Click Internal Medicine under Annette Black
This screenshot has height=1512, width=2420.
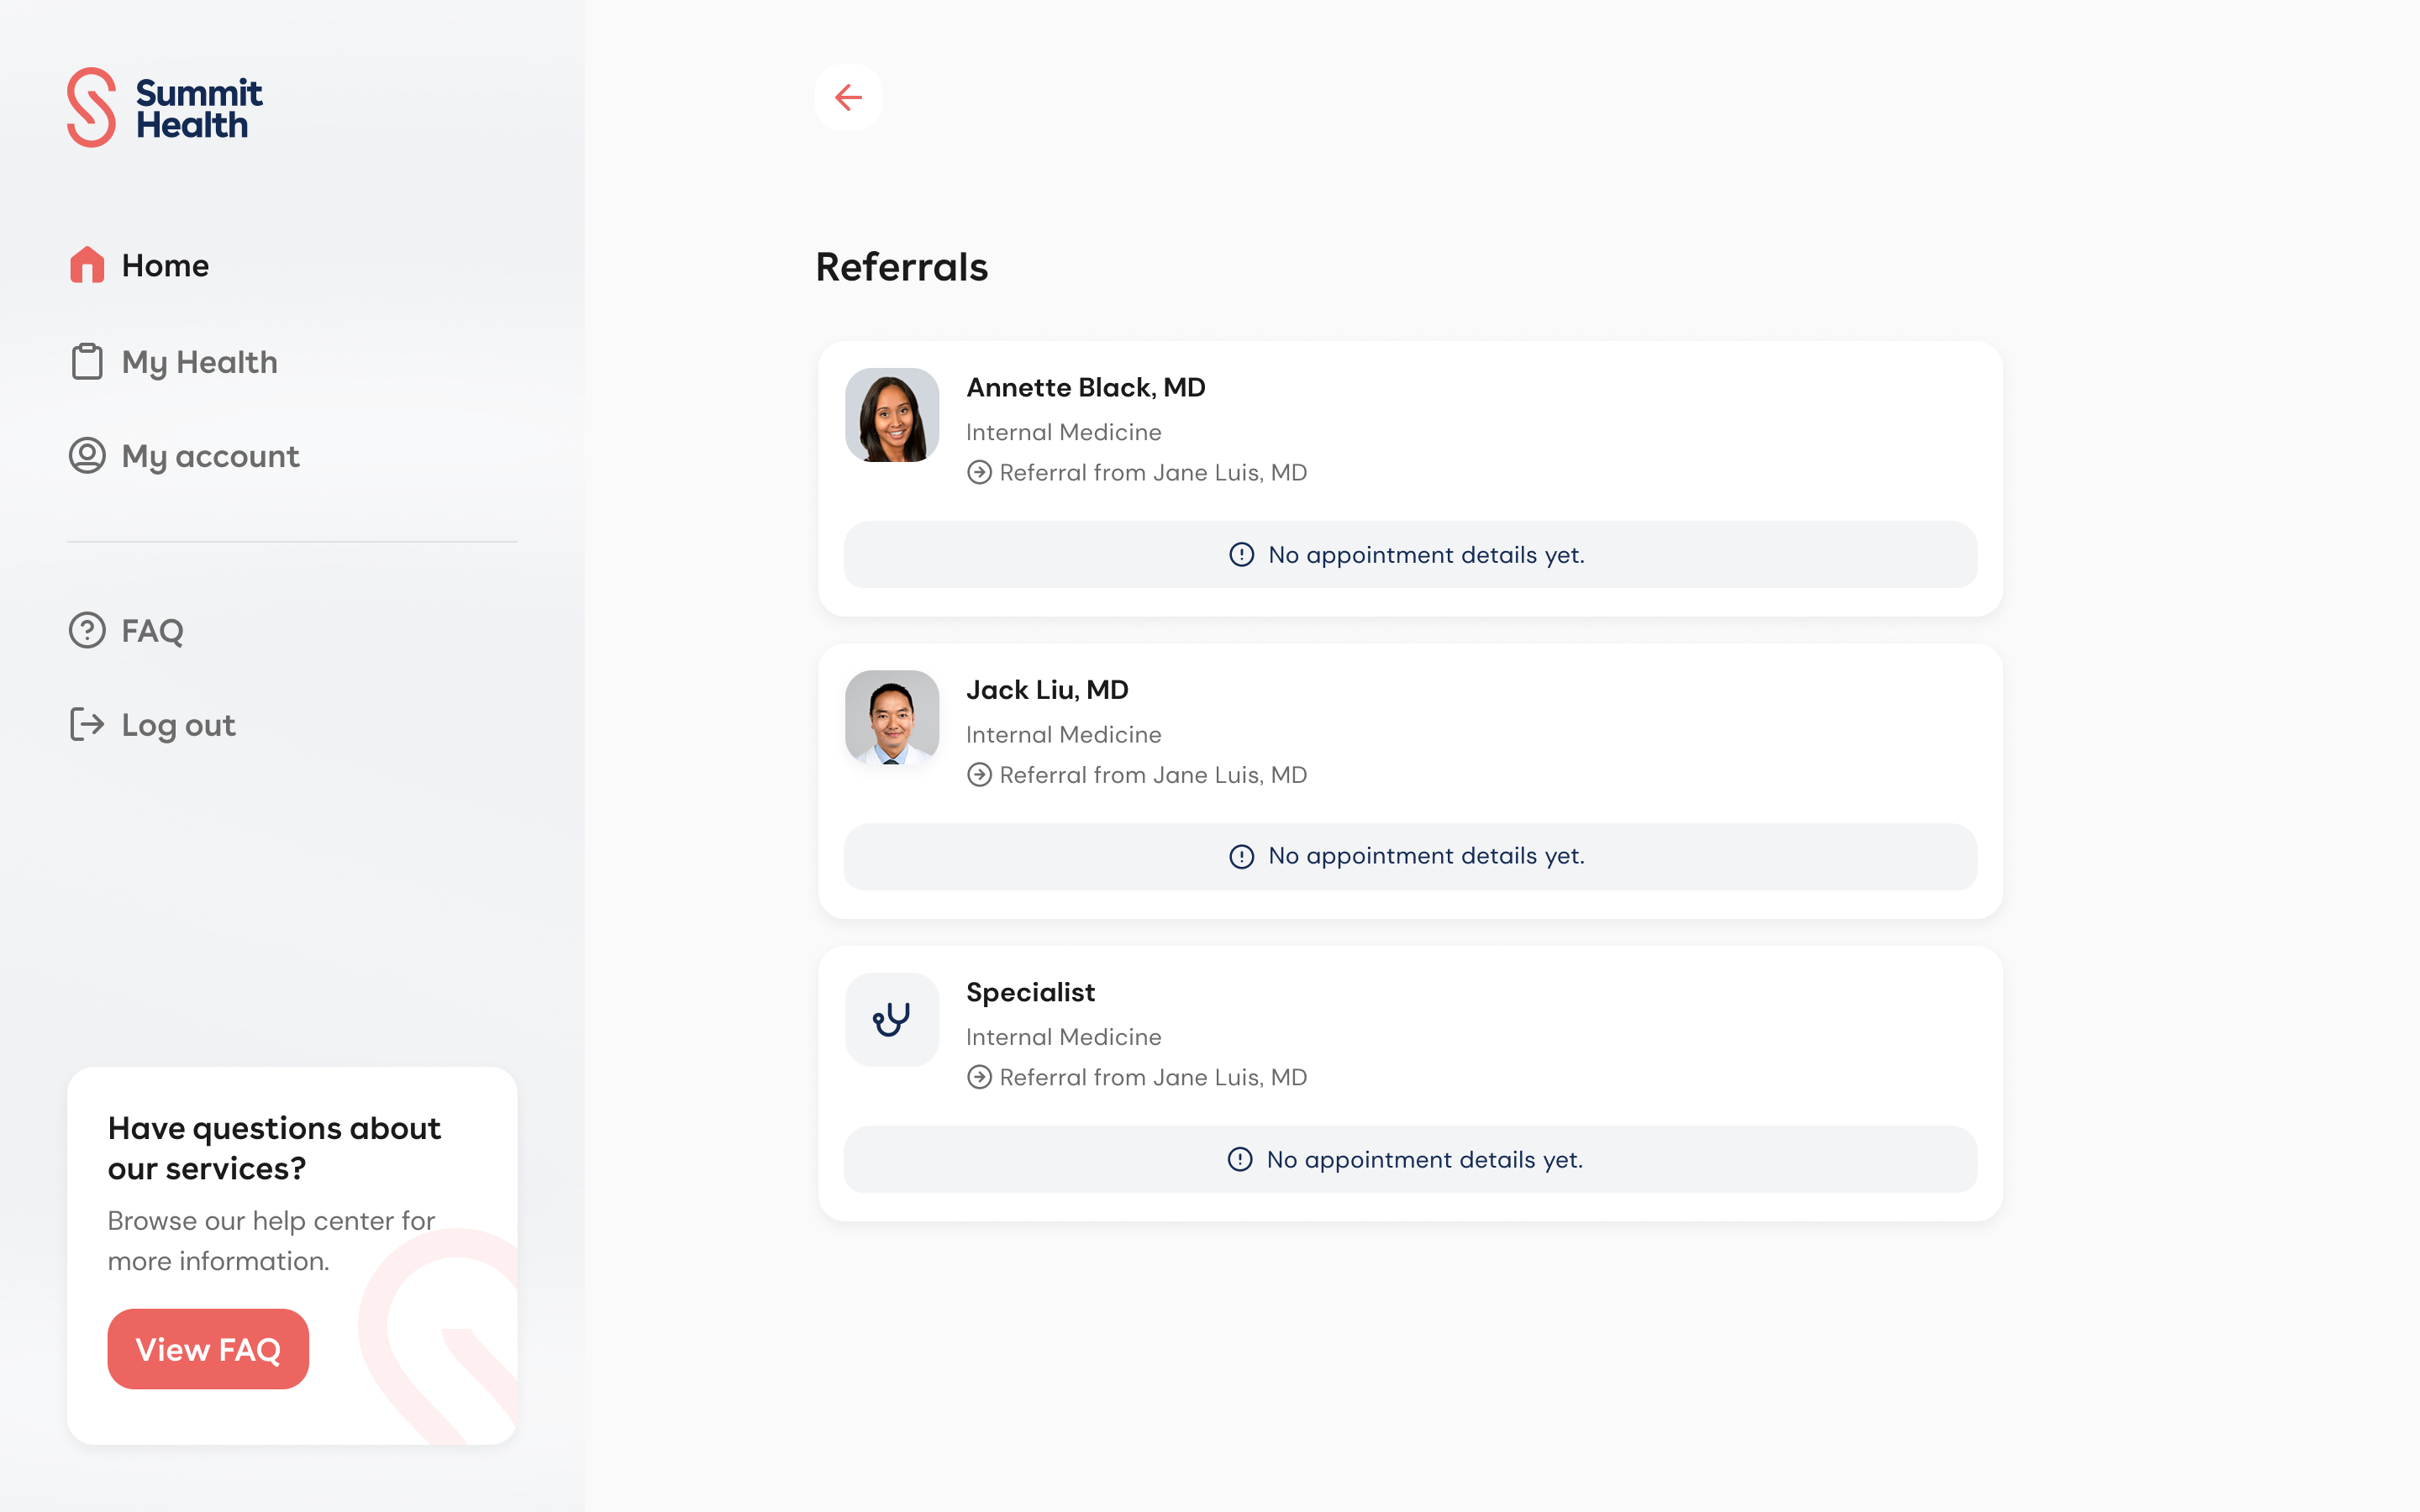(1063, 432)
